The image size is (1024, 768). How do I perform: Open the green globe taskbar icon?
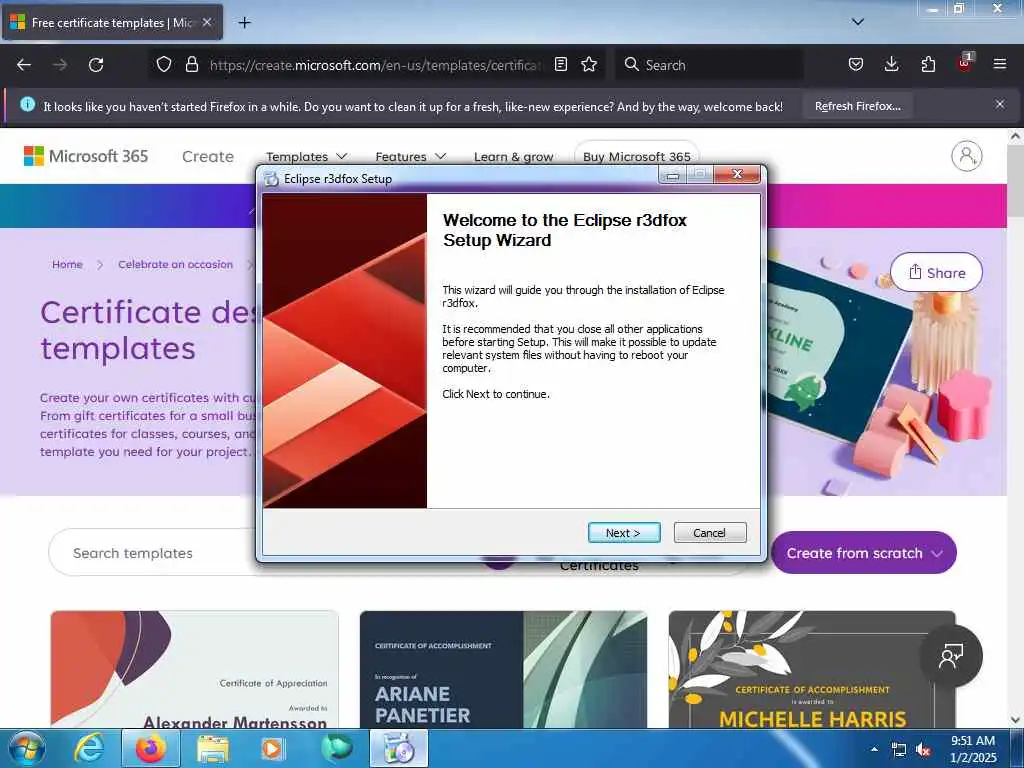pyautogui.click(x=336, y=748)
